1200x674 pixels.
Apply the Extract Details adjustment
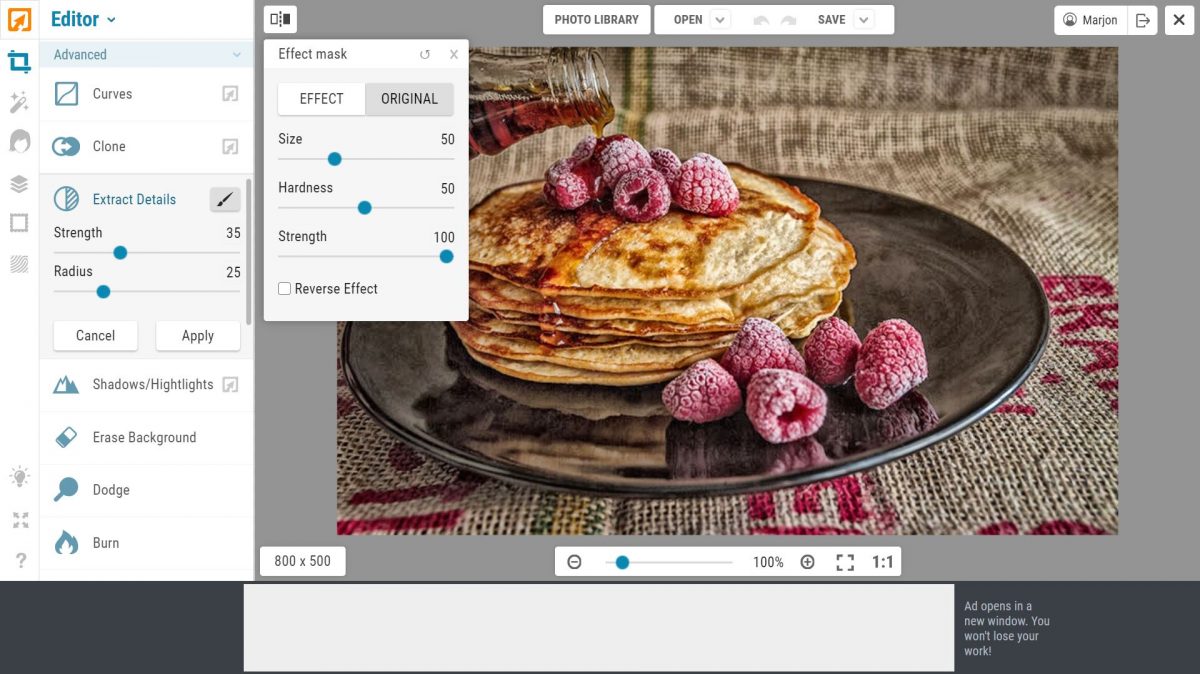(x=197, y=336)
